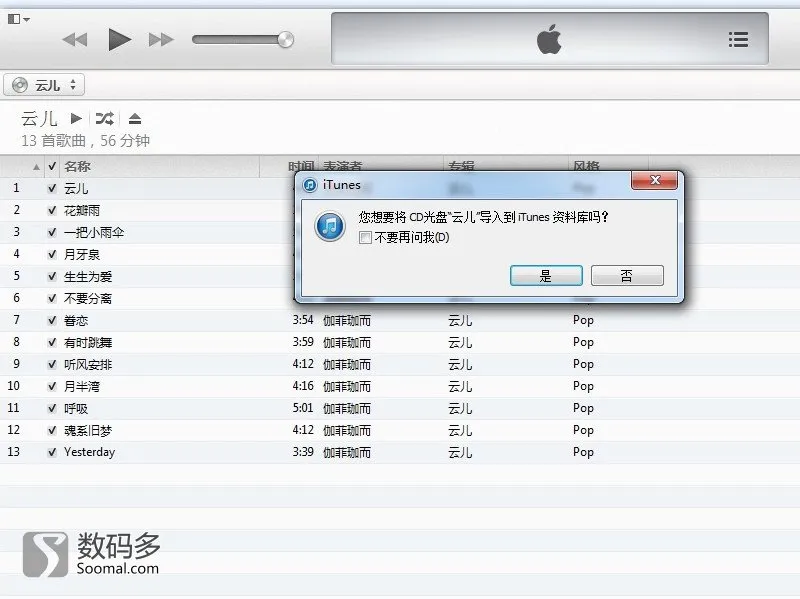
Task: Click the 4:16 duration of 月半湾
Action: [x=303, y=386]
